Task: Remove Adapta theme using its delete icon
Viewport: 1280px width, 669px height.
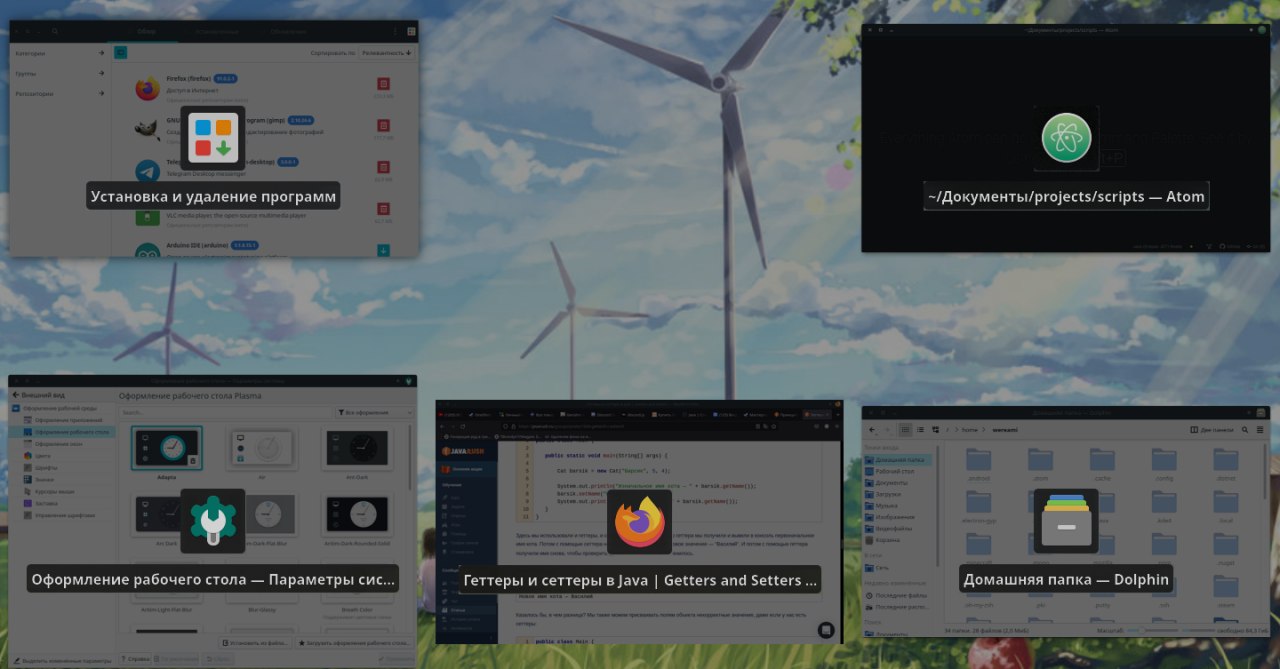Action: pyautogui.click(x=193, y=461)
